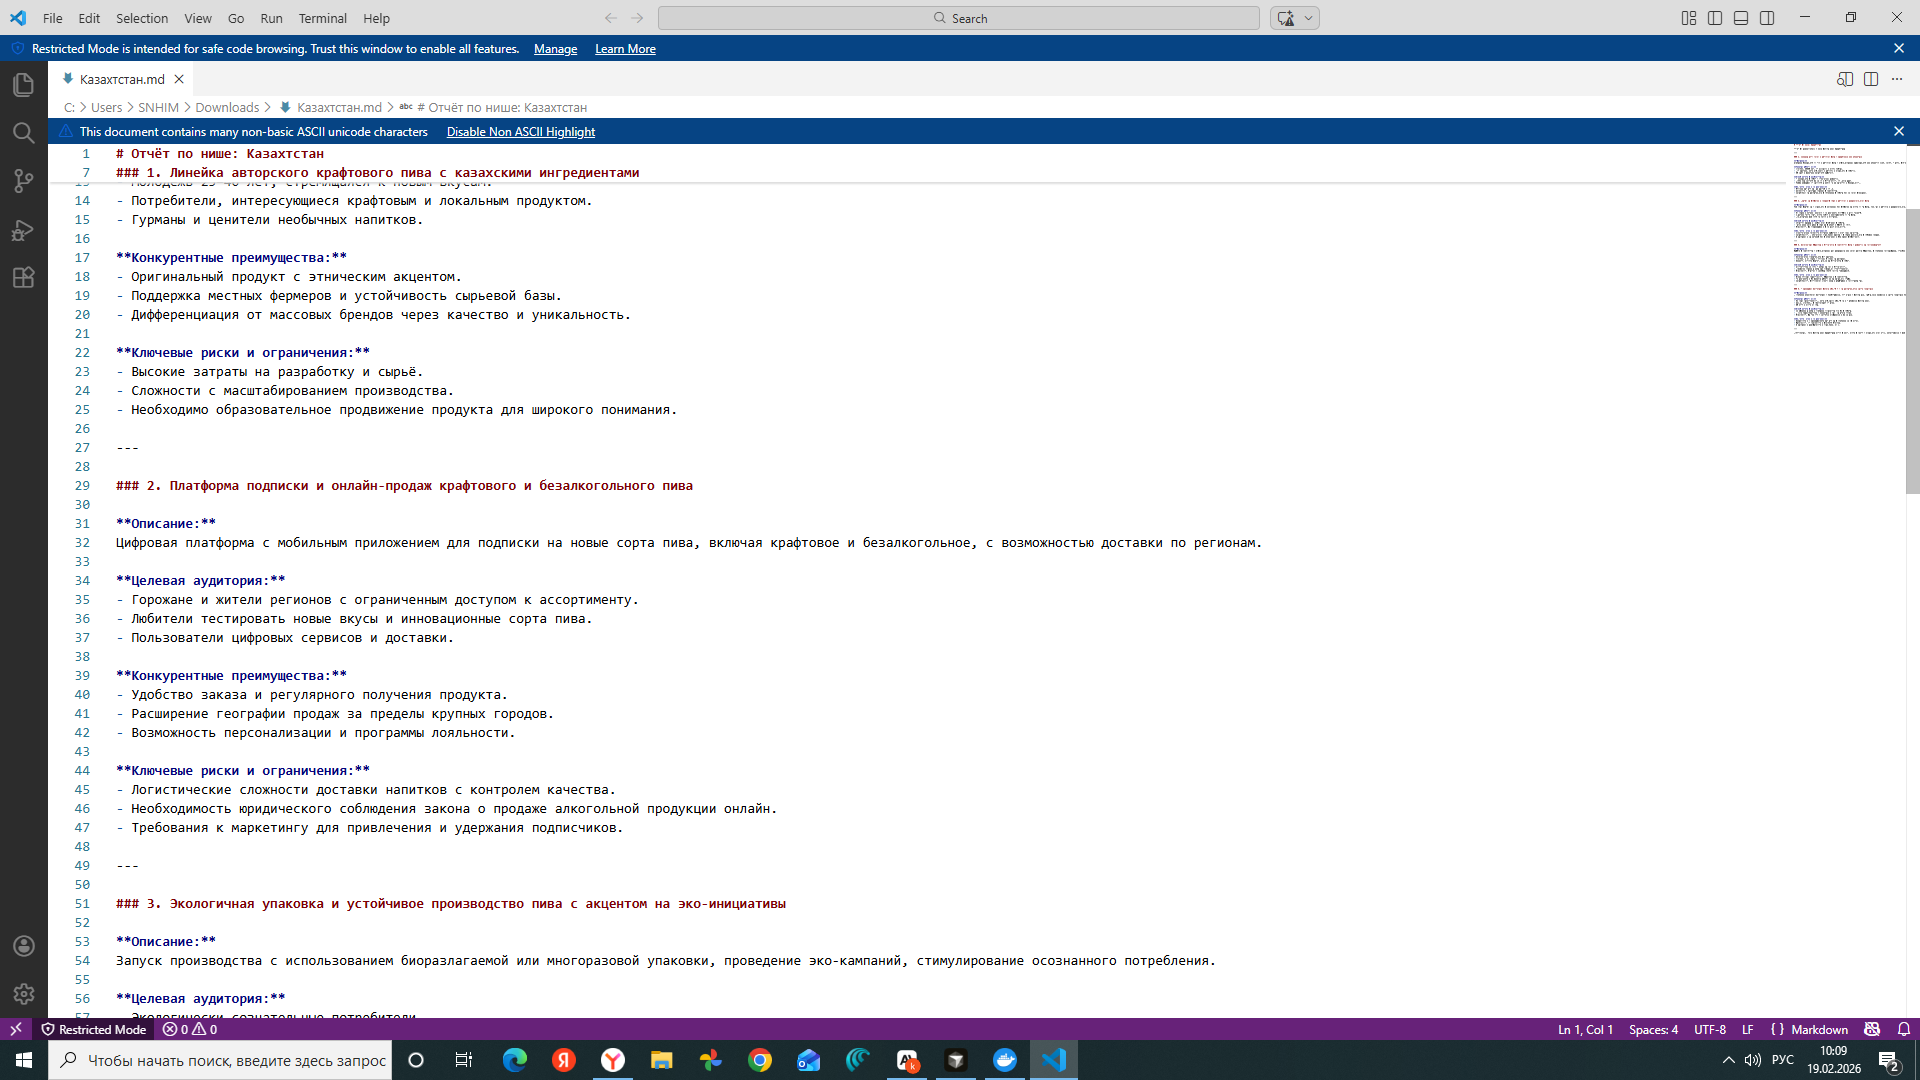Close the non-ASCII characters notification

(x=1899, y=131)
